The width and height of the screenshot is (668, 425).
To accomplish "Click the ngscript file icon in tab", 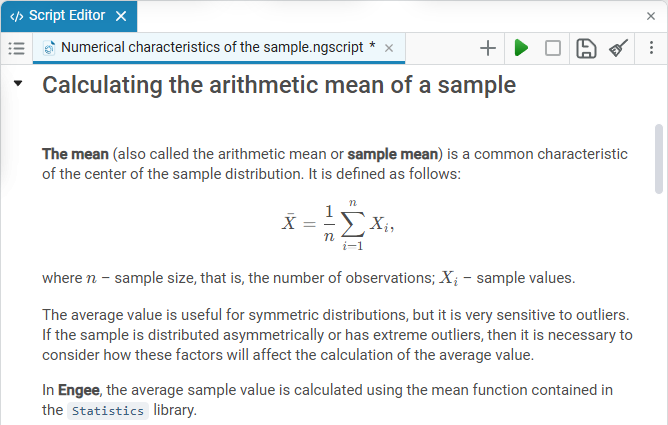I will click(x=49, y=48).
